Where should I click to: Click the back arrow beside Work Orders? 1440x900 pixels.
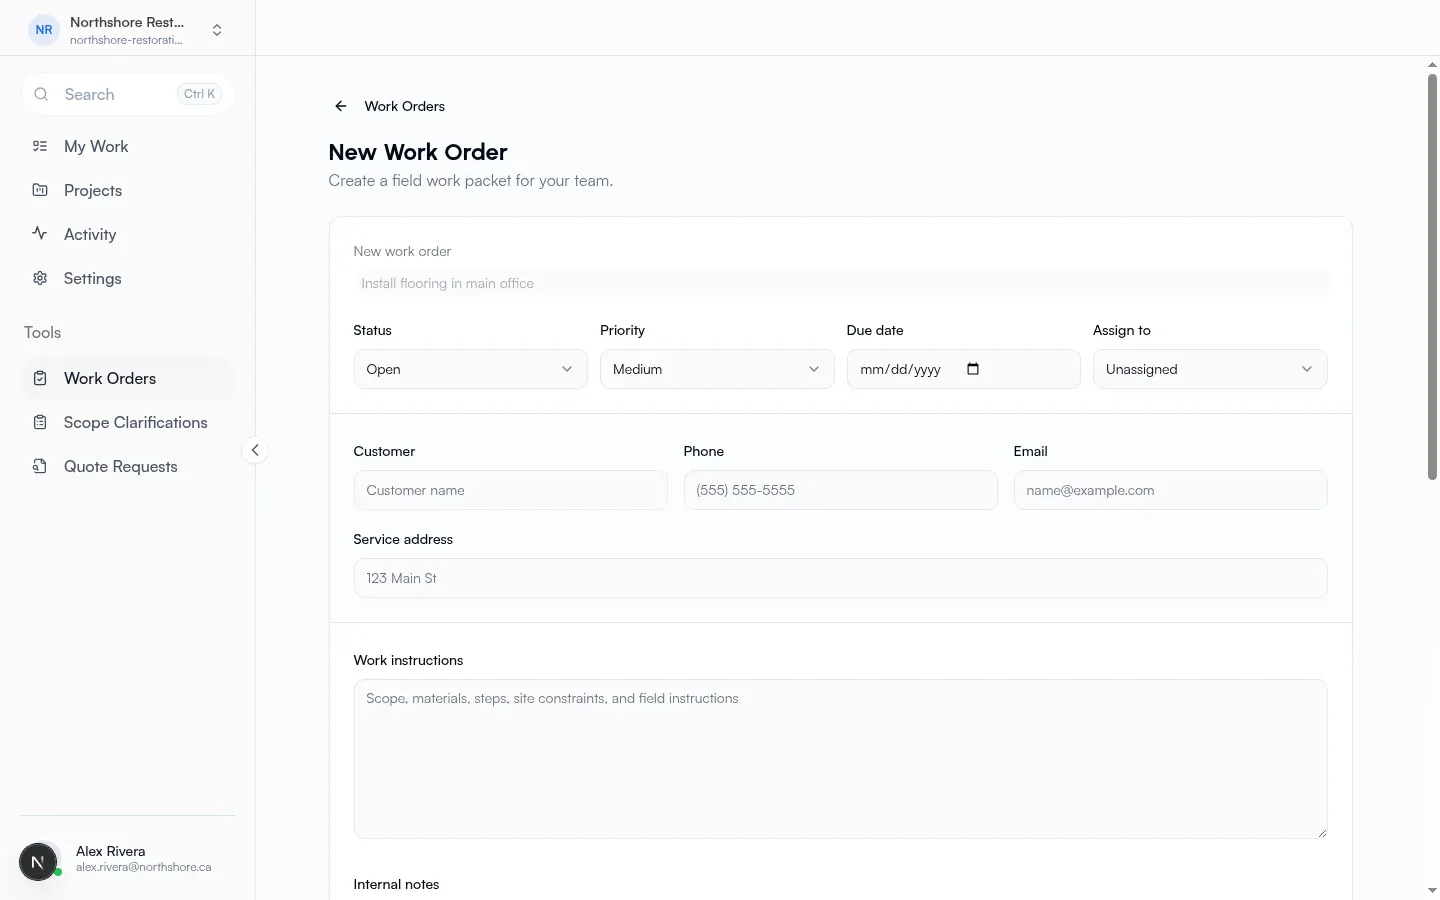click(x=341, y=106)
